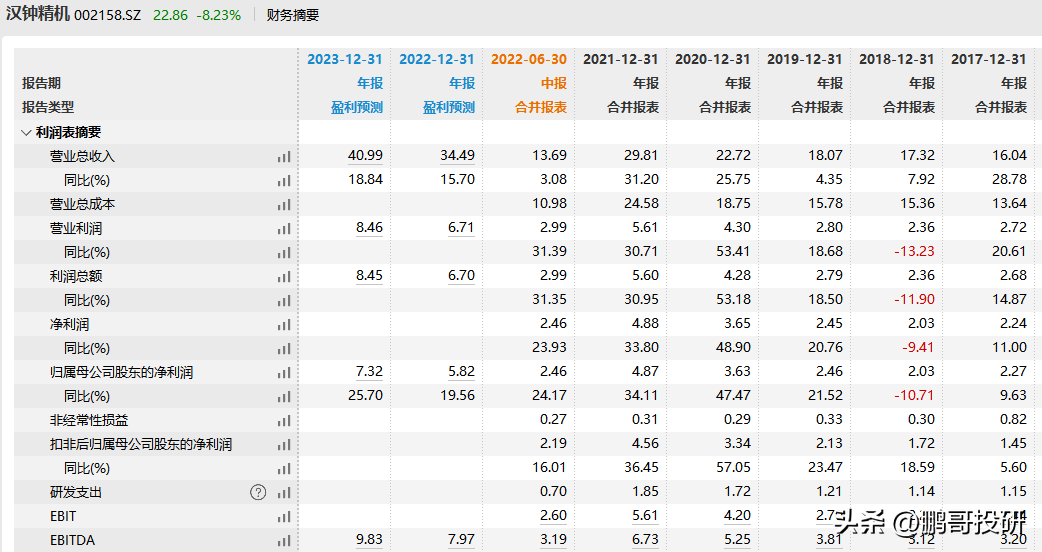1042x552 pixels.
Task: Open chart icon for 归属母公司股东的净利润 row
Action: (x=284, y=373)
